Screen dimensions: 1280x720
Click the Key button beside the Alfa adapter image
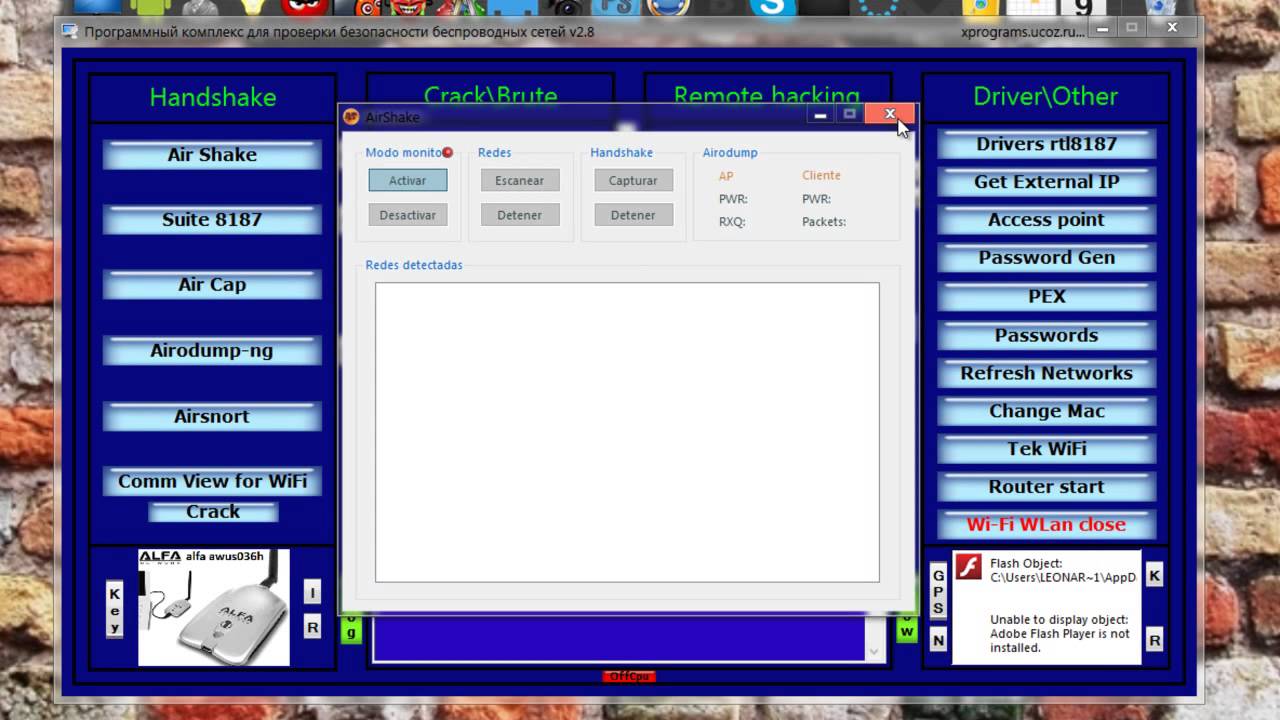[114, 609]
